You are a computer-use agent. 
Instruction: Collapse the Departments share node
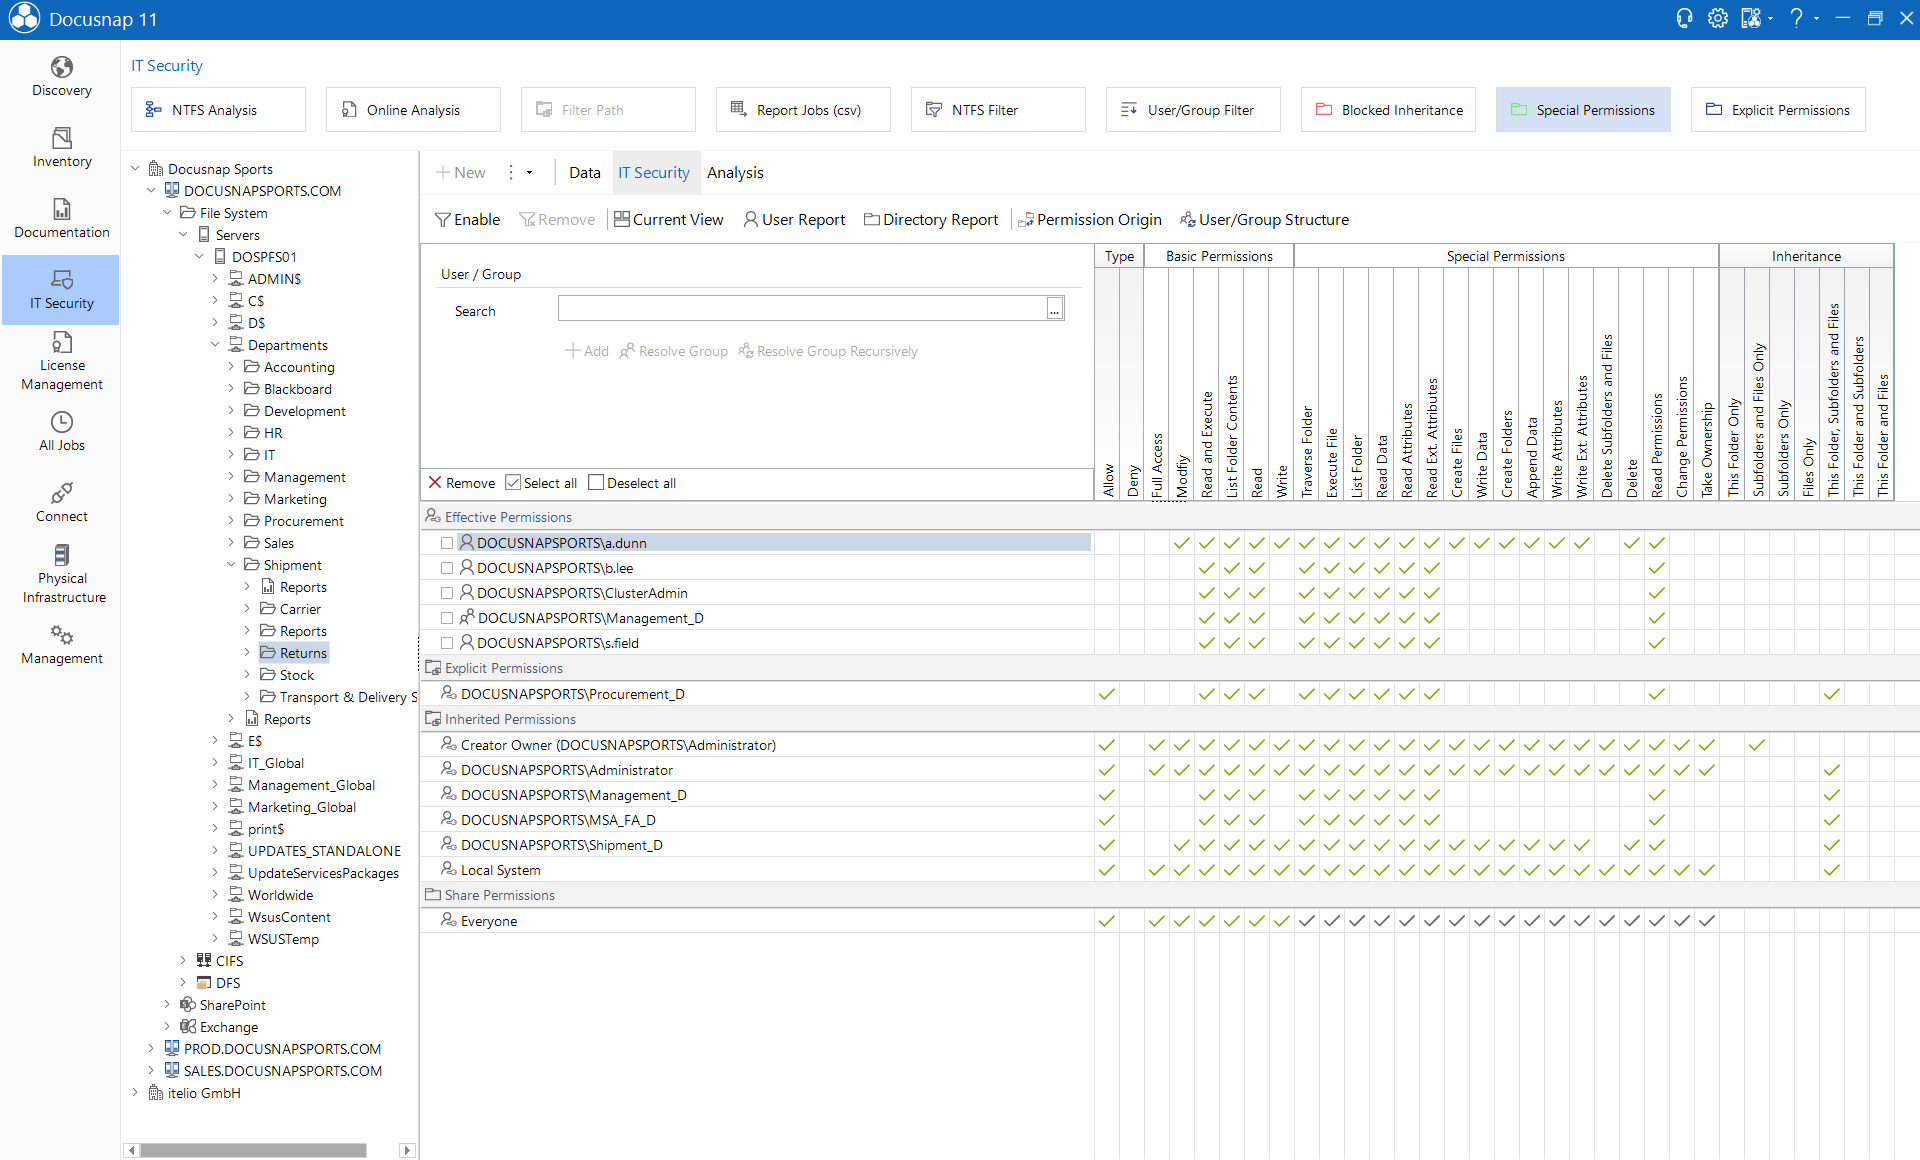215,345
